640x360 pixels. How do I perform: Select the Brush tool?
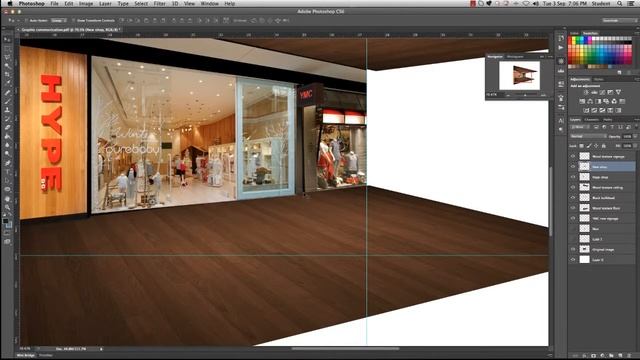[x=7, y=101]
